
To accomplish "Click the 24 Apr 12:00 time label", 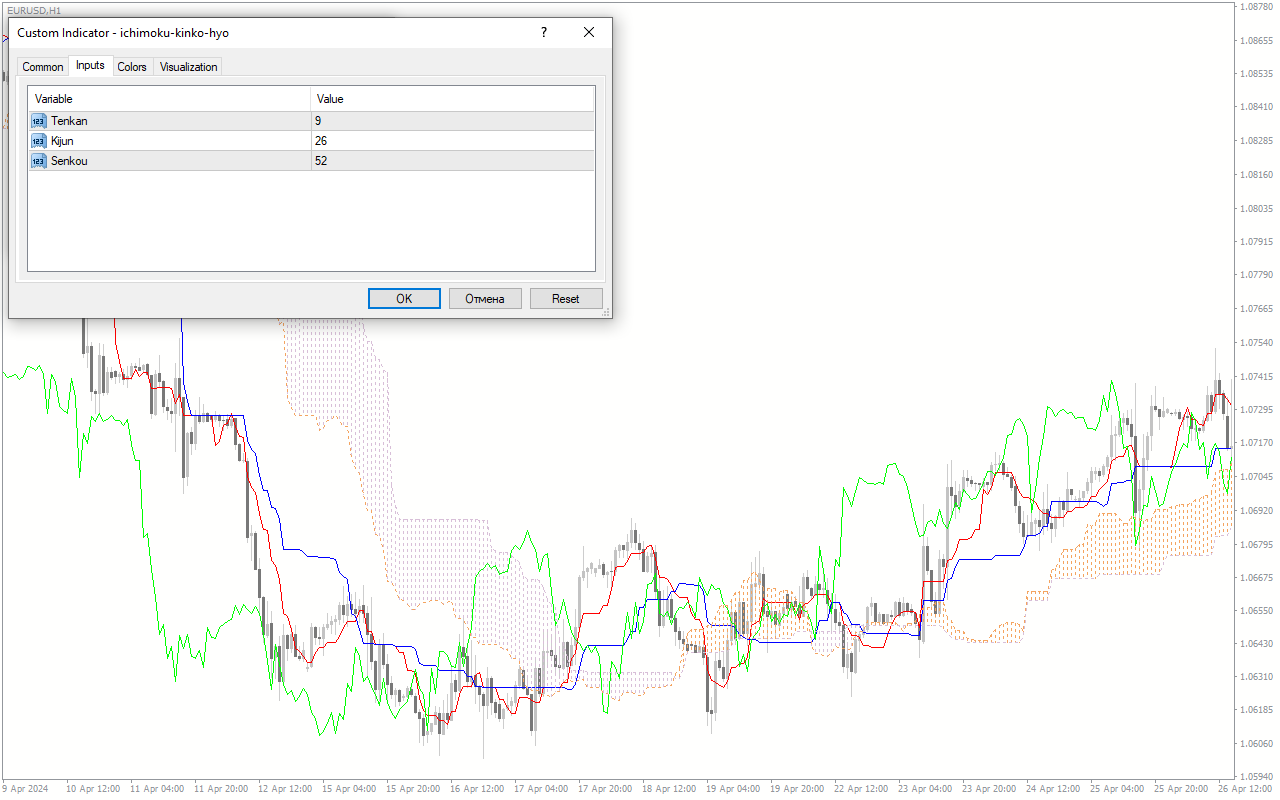I will pyautogui.click(x=1053, y=789).
